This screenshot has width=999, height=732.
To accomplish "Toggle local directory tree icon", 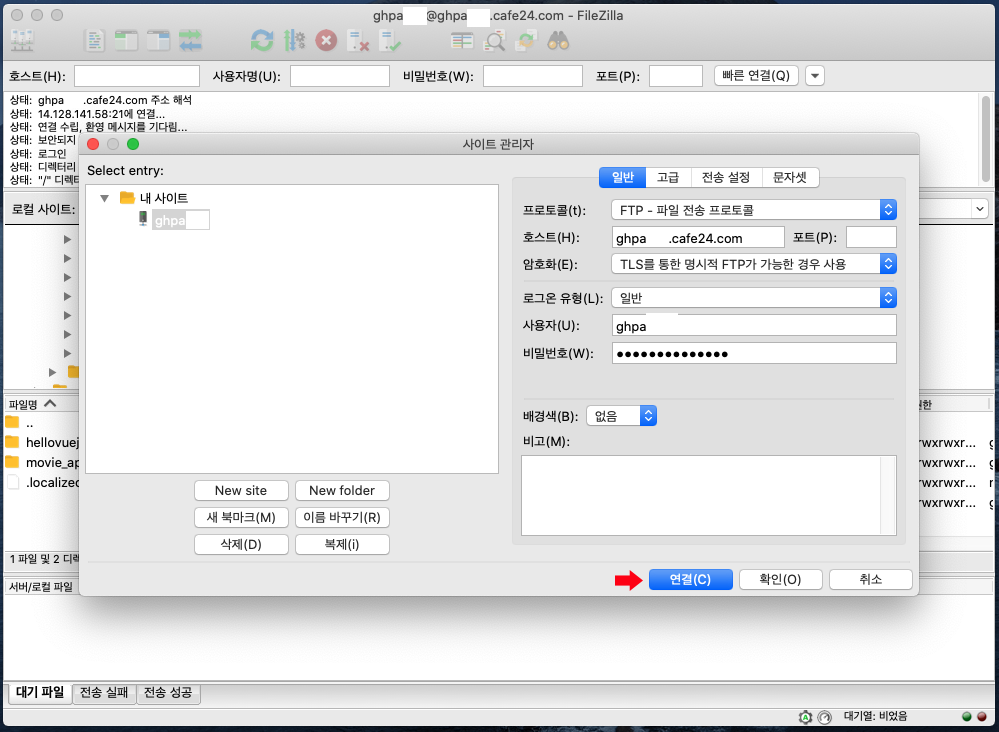I will point(126,41).
